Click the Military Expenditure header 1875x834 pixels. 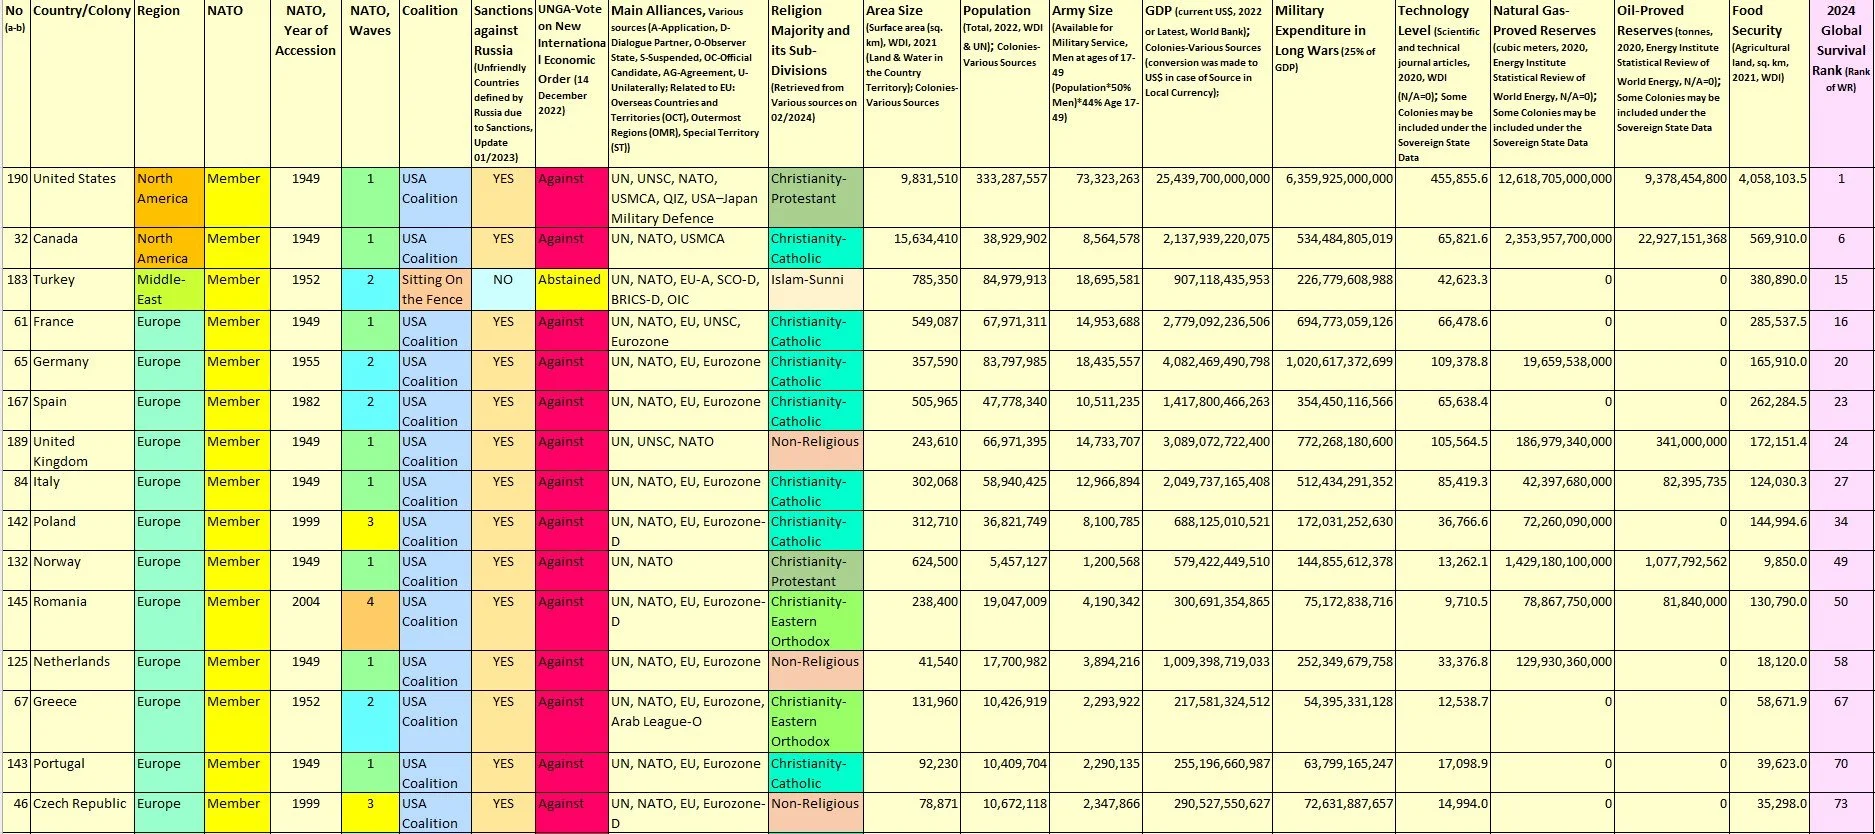[x=1334, y=84]
